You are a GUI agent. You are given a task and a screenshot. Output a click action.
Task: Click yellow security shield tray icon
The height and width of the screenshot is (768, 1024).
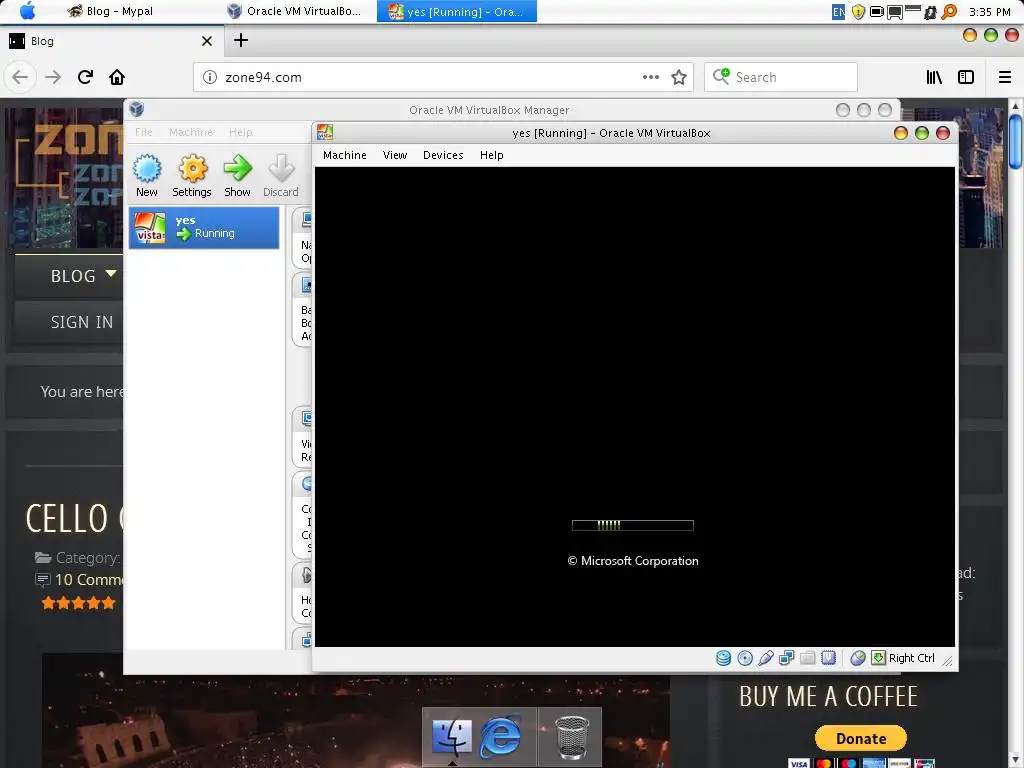858,12
